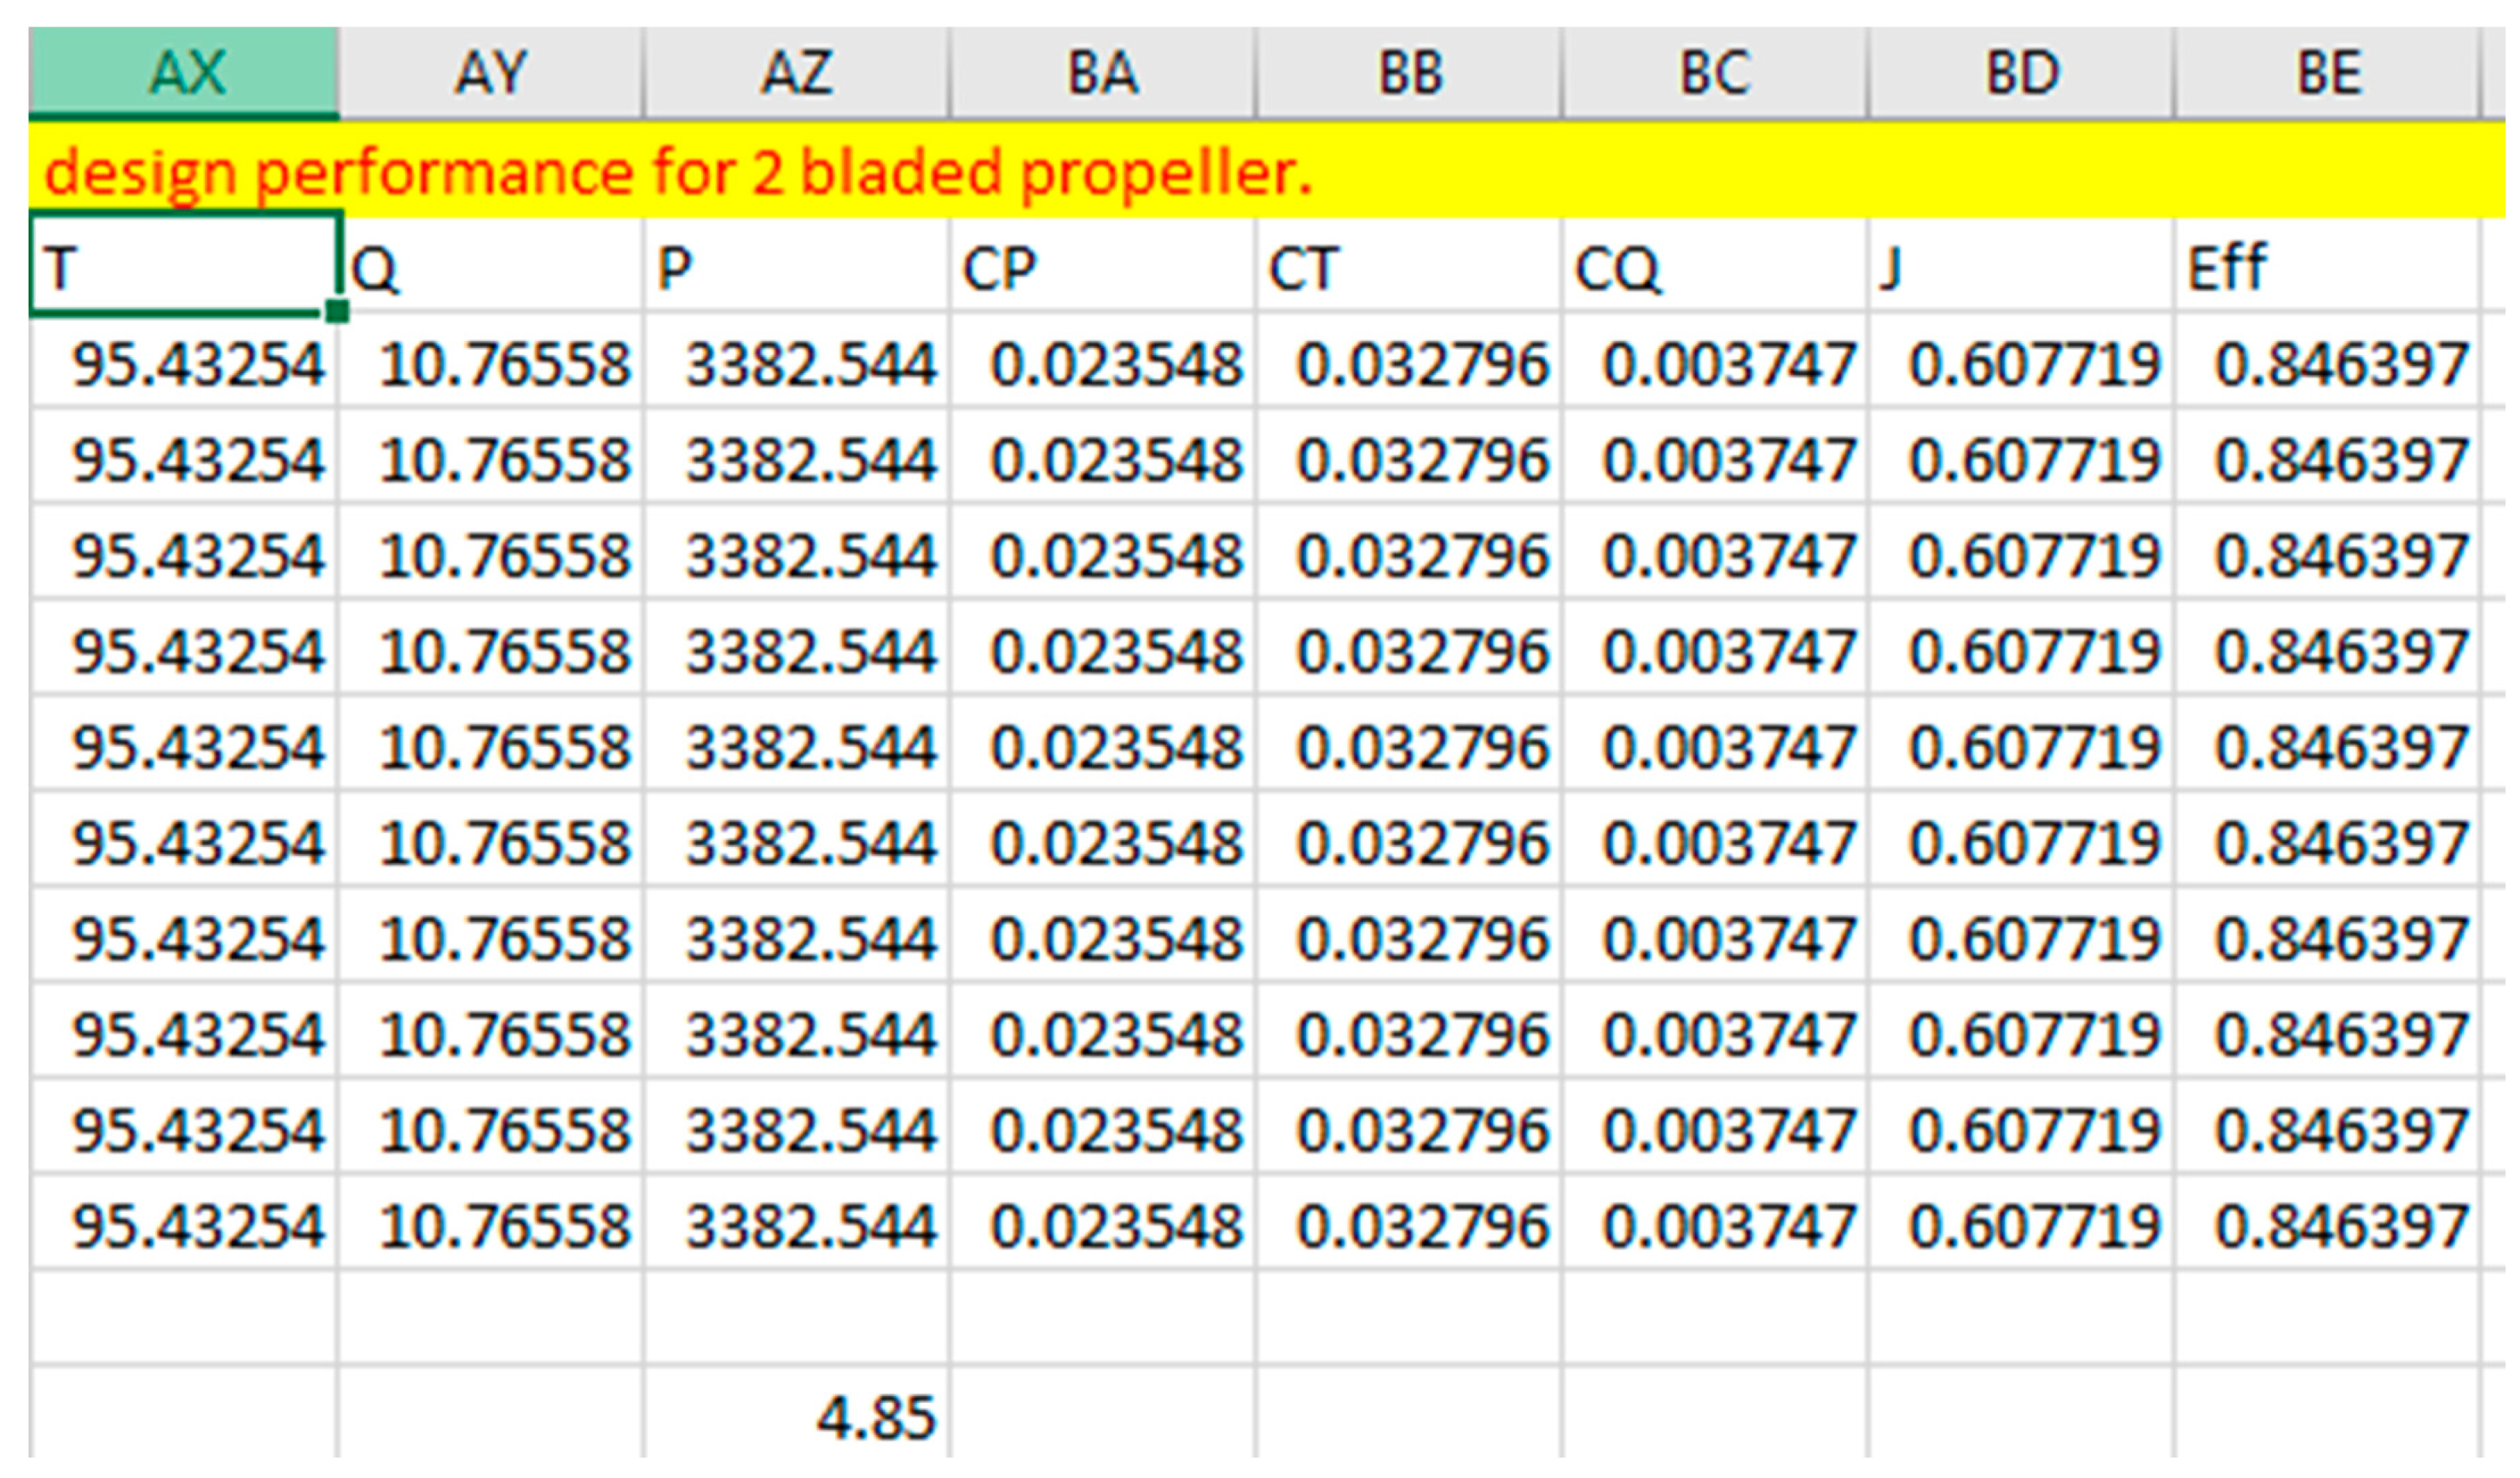Click the Q header cell

click(491, 268)
